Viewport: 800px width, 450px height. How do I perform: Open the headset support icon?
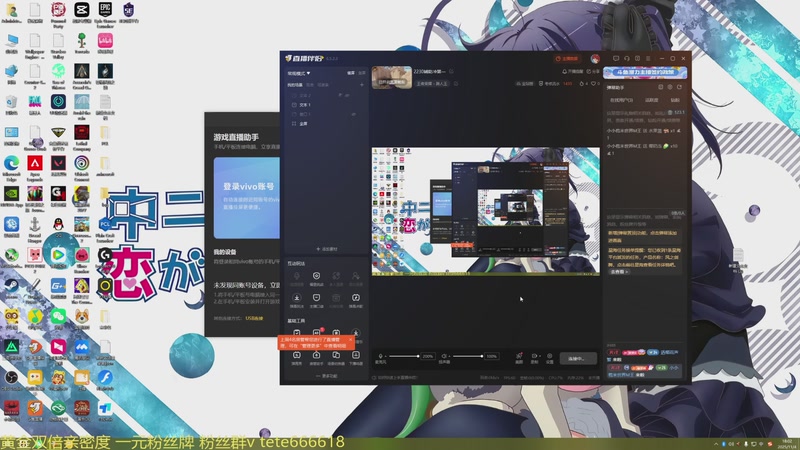627,58
